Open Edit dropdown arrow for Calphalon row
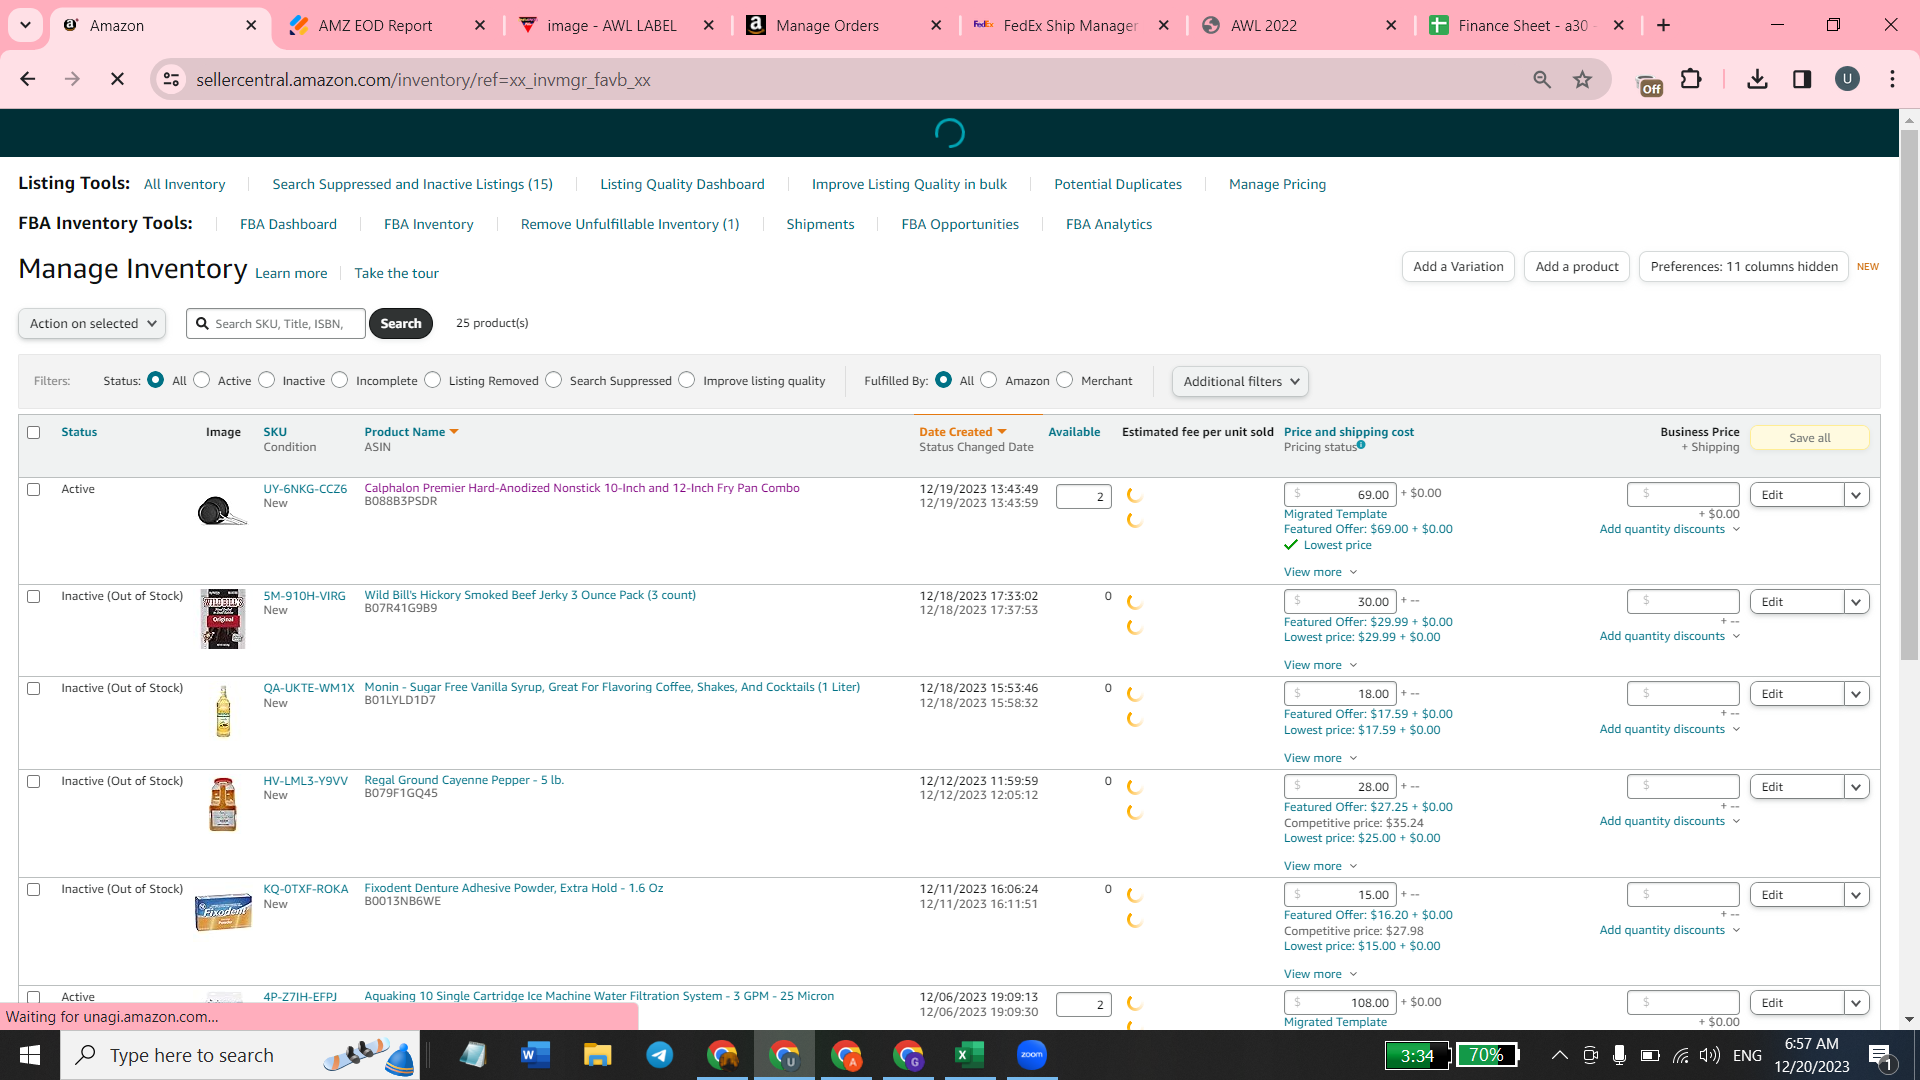 tap(1857, 495)
